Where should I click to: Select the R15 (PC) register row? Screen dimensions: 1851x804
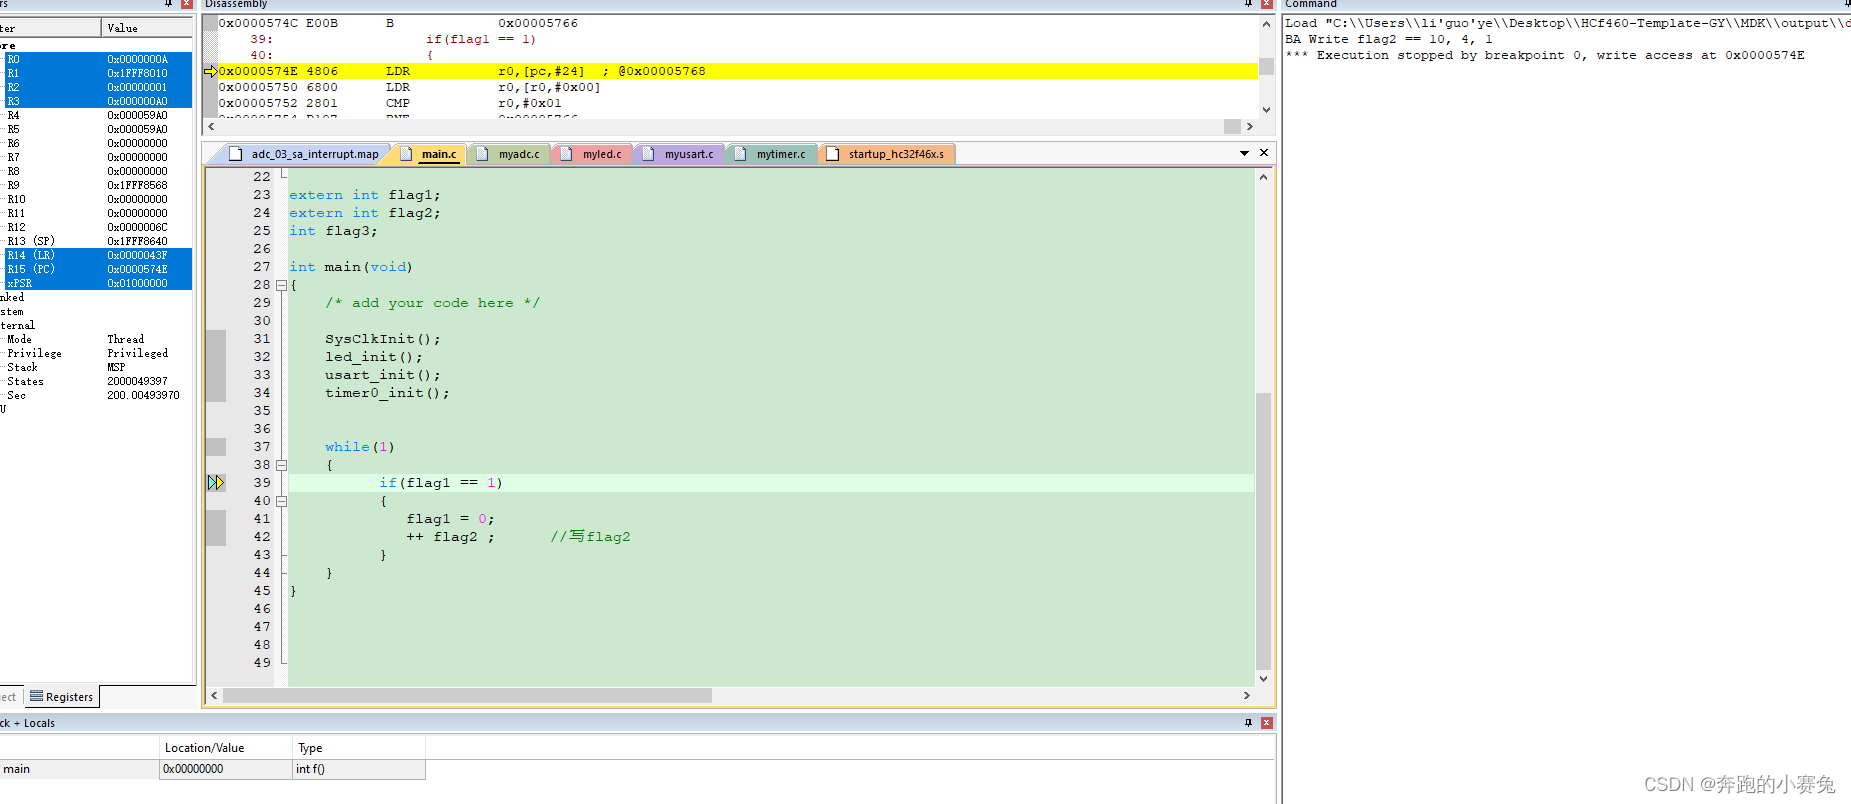click(x=97, y=269)
